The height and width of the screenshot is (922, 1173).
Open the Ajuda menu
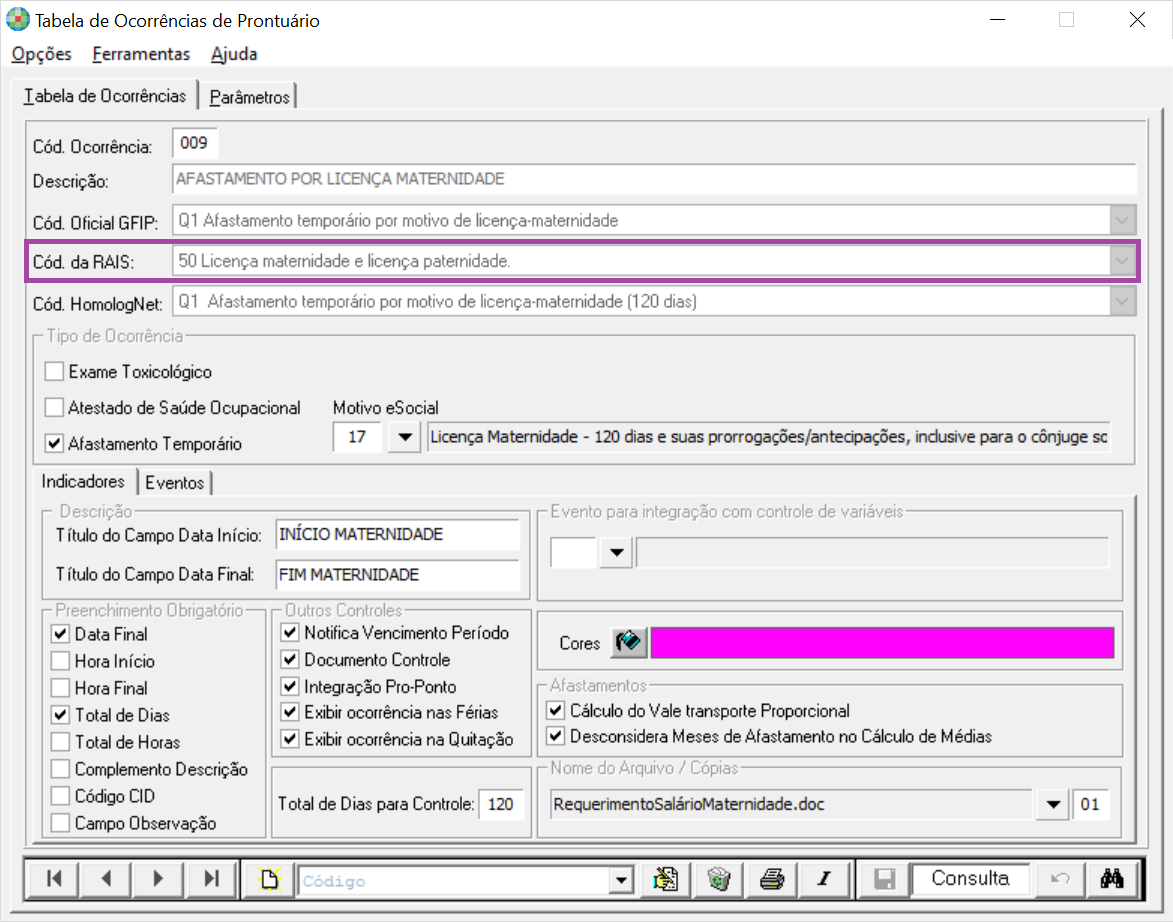click(x=234, y=54)
